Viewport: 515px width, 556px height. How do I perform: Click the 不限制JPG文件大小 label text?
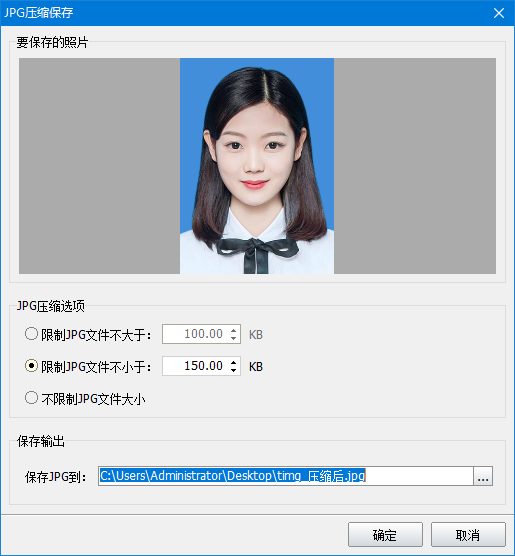click(93, 399)
